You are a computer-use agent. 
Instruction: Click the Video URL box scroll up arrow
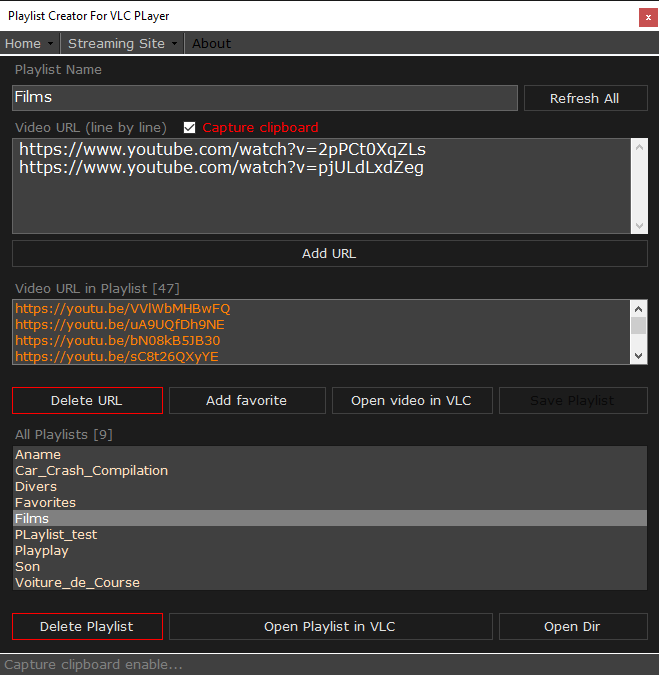[x=639, y=148]
